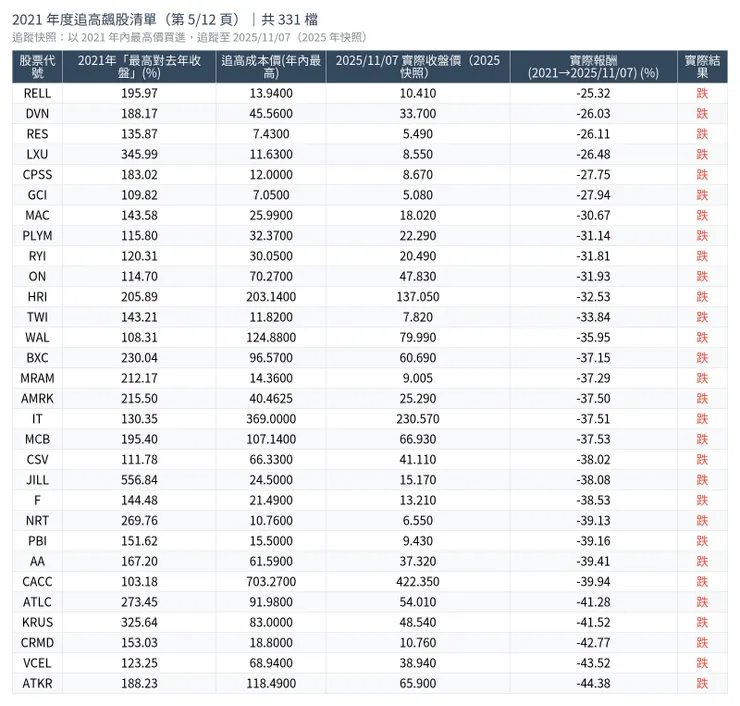
Task: Click cost price 703.2700 for CACC
Action: pyautogui.click(x=271, y=581)
